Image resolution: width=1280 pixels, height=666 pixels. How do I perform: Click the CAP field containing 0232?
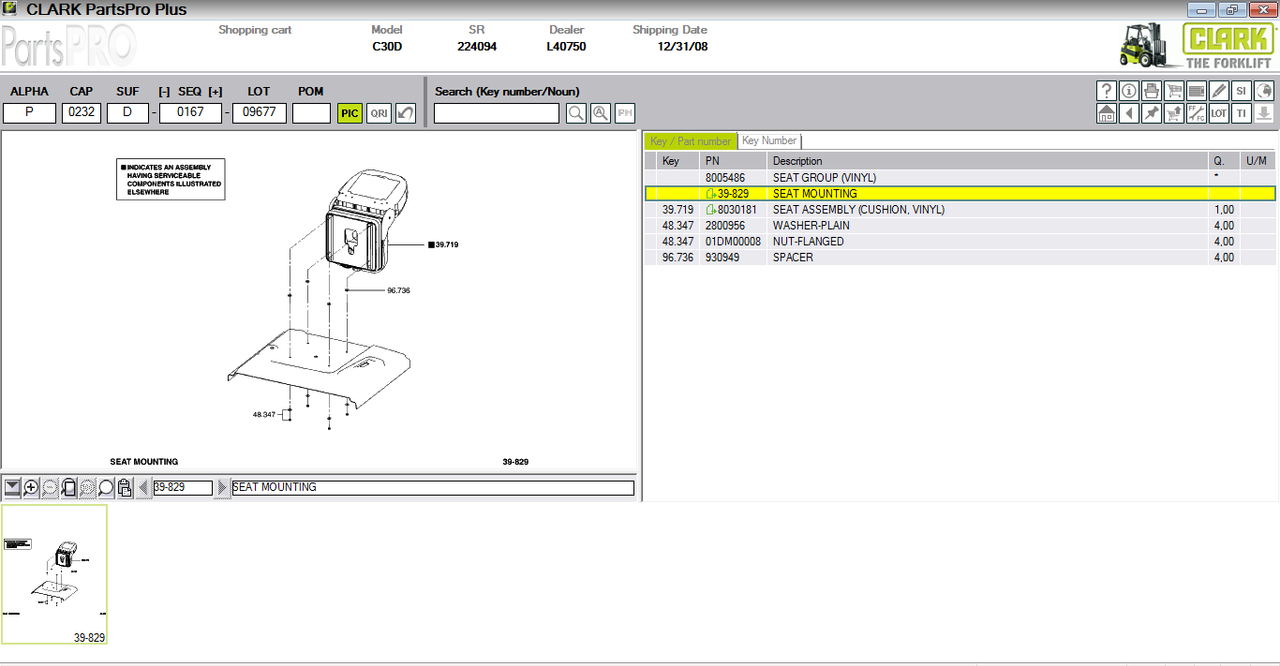point(81,112)
